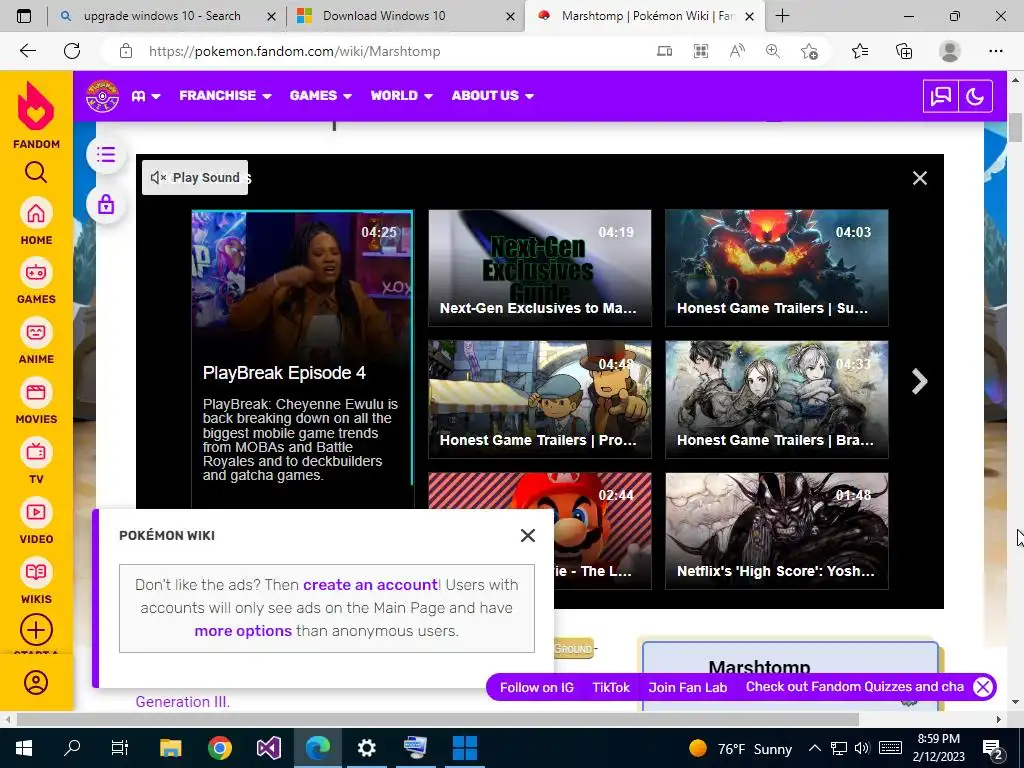
Task: Open Chrome from the taskbar
Action: (x=220, y=748)
